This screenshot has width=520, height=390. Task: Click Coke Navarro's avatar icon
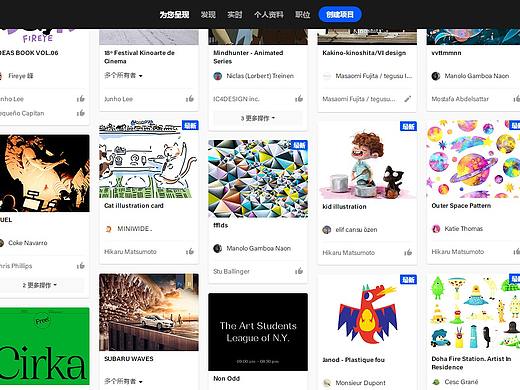2,243
